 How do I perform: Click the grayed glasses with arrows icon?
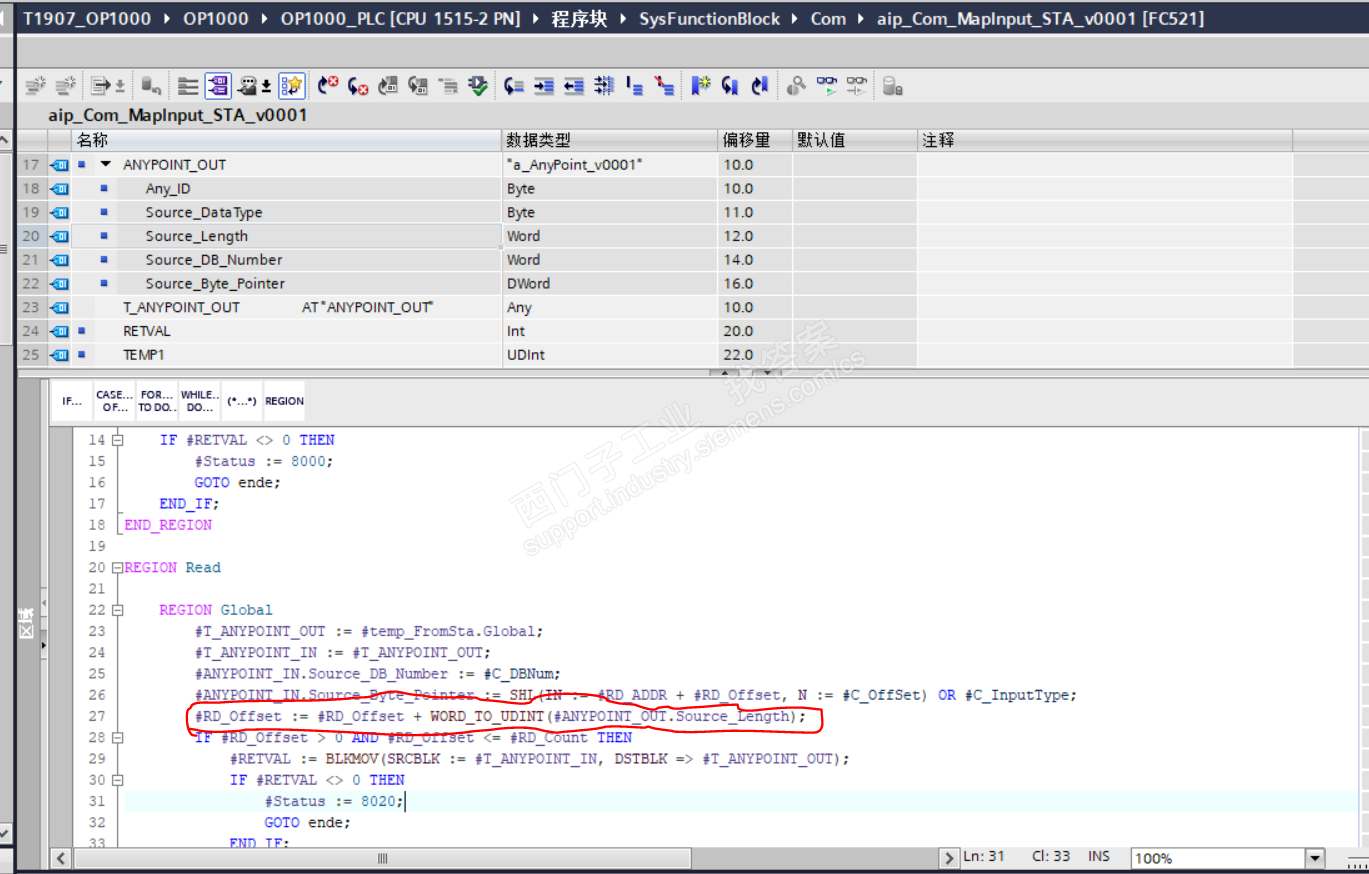tap(856, 86)
